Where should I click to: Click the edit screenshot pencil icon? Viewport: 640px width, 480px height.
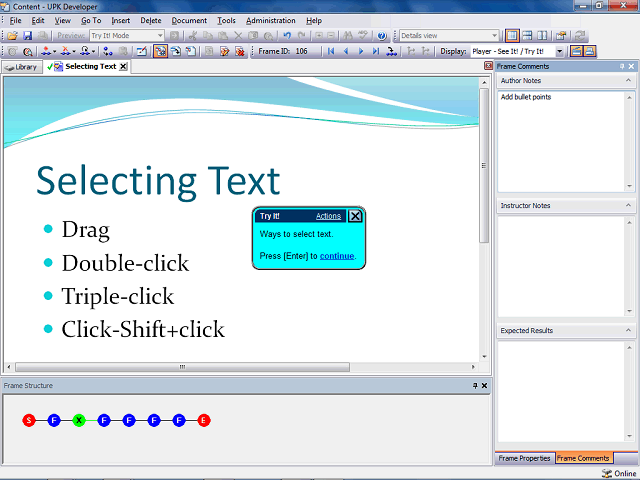click(x=142, y=51)
